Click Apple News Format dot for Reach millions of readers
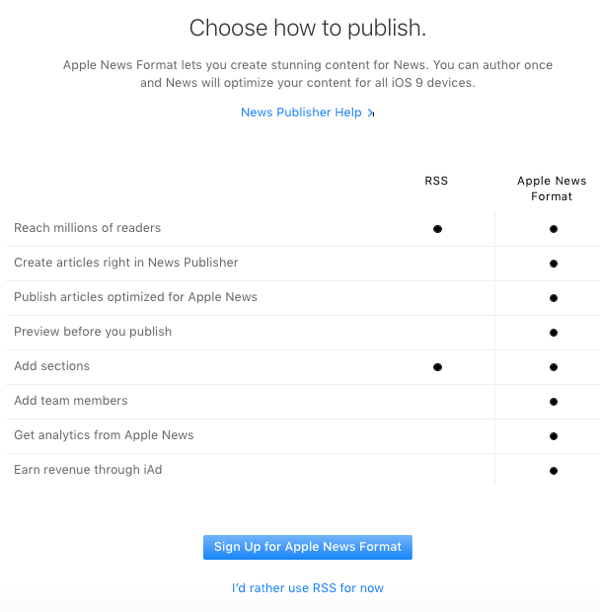The height and width of the screenshot is (612, 600). point(553,229)
